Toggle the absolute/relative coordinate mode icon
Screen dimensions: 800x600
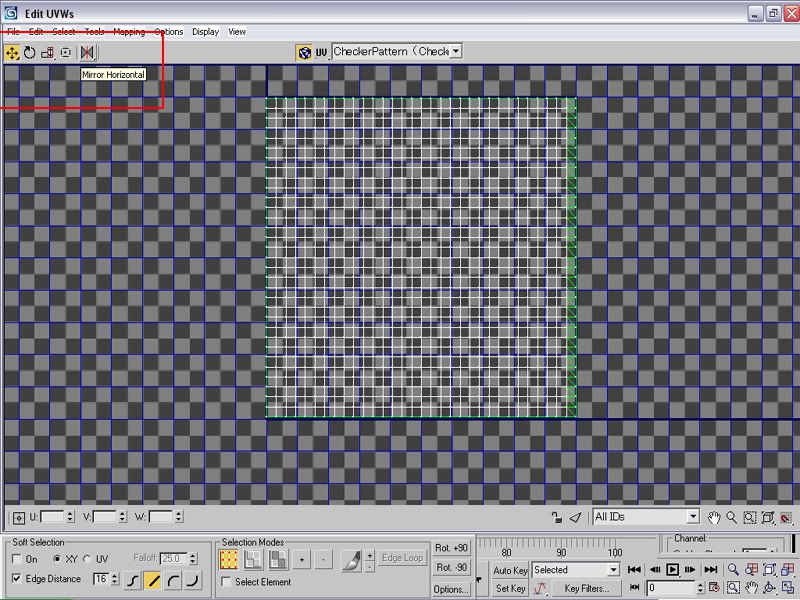click(19, 518)
